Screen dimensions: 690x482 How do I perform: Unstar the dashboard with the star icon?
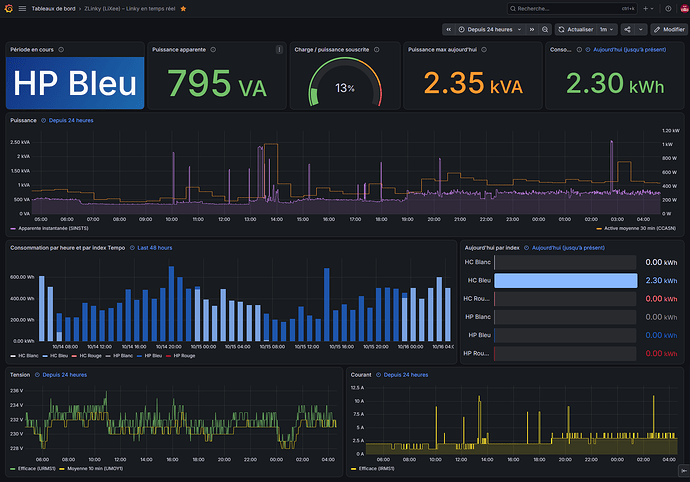pyautogui.click(x=184, y=9)
